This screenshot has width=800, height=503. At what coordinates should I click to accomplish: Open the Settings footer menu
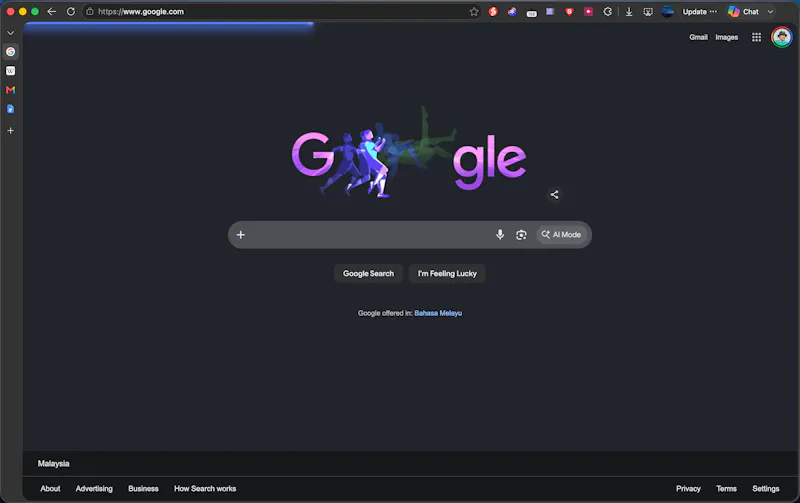click(765, 489)
